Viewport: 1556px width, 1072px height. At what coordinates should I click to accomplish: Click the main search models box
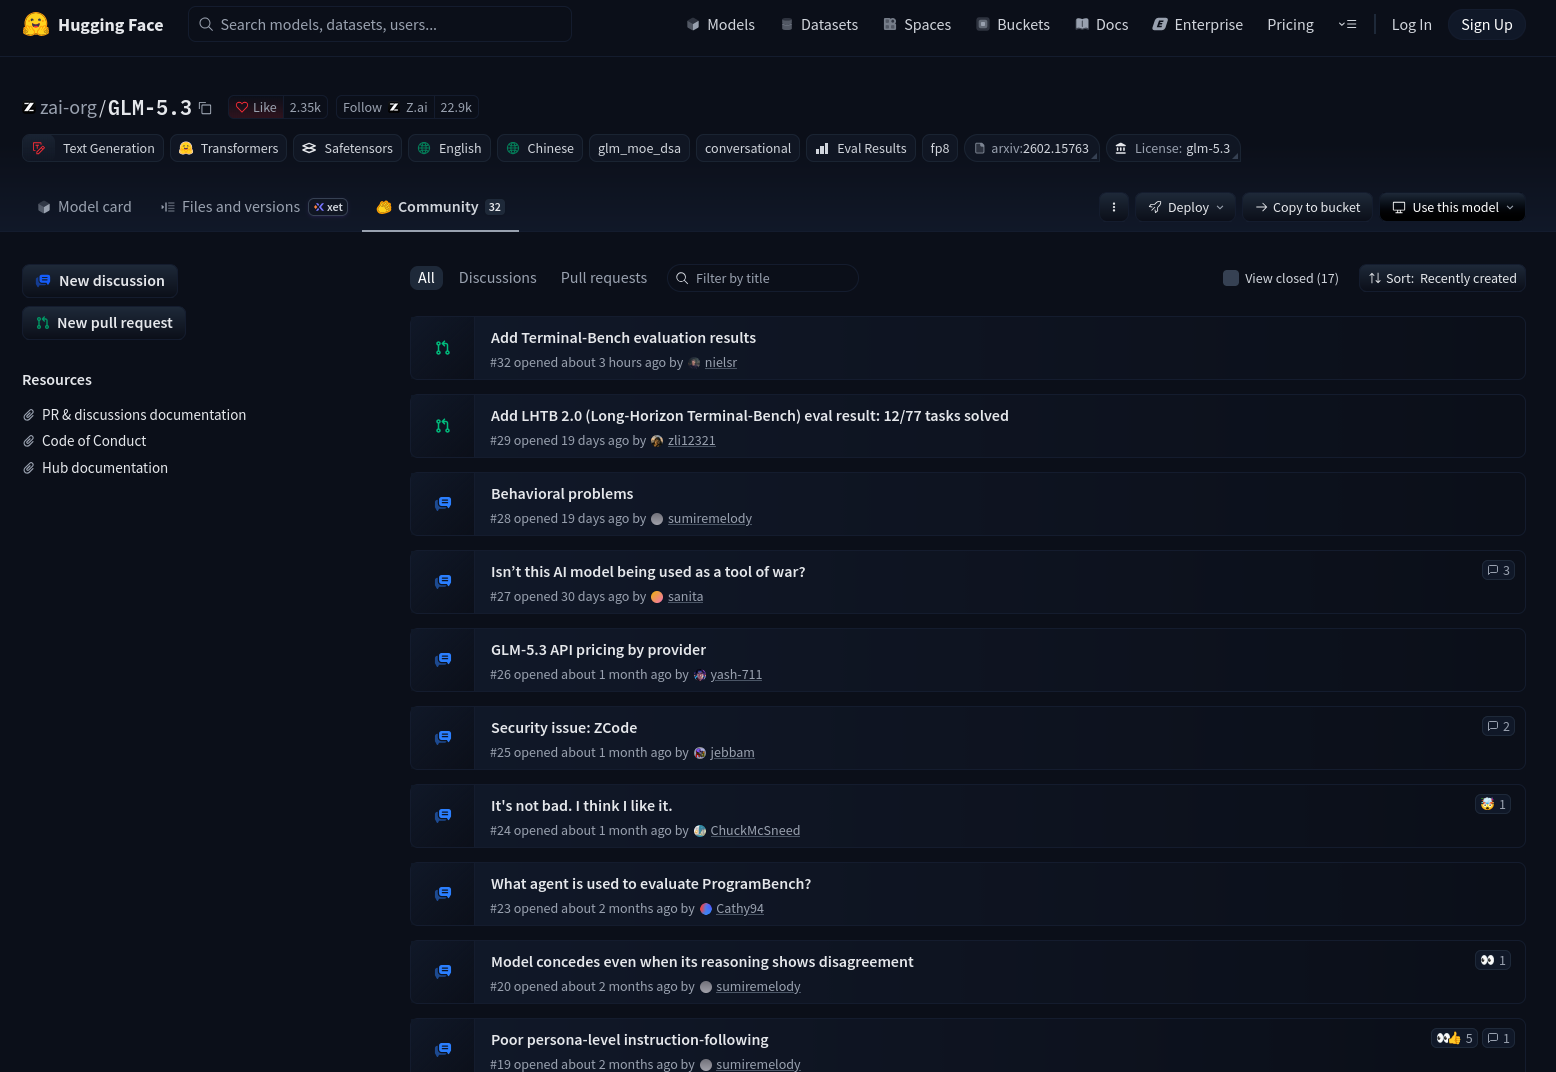tap(380, 24)
